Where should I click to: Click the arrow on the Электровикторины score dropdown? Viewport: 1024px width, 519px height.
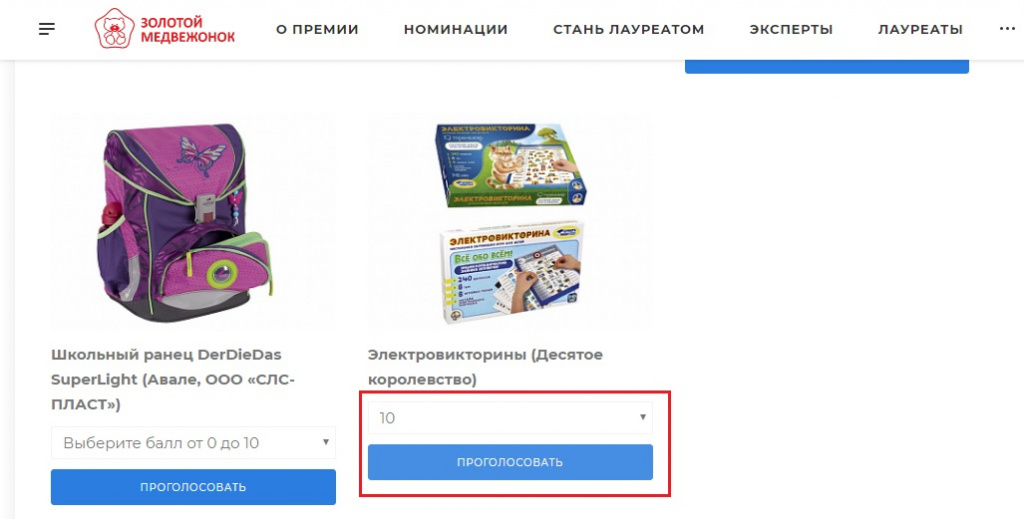tap(643, 417)
